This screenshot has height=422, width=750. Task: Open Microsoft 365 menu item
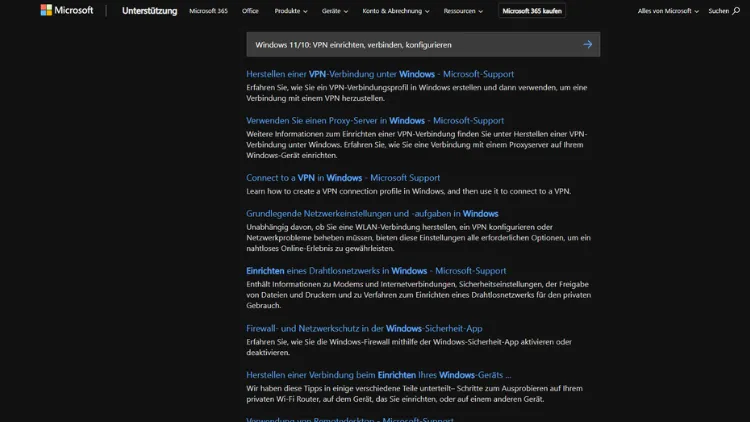tap(209, 11)
